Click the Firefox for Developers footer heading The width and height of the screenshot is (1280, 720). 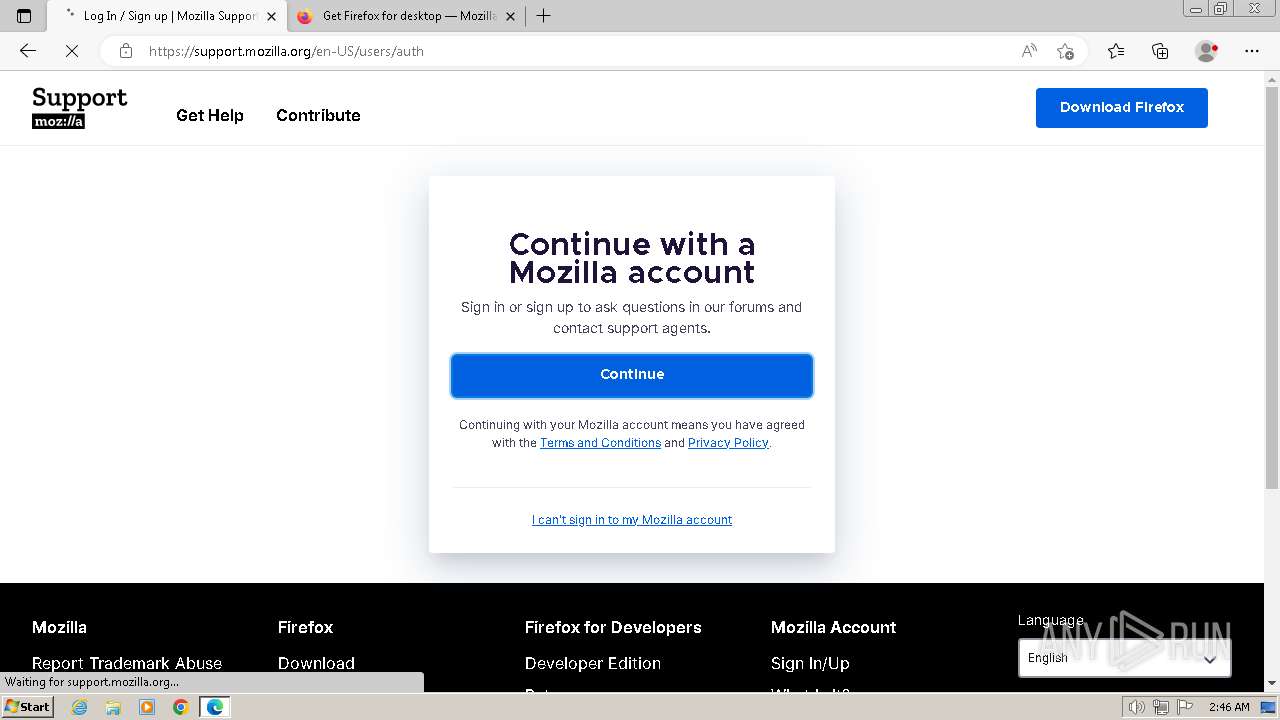point(613,627)
